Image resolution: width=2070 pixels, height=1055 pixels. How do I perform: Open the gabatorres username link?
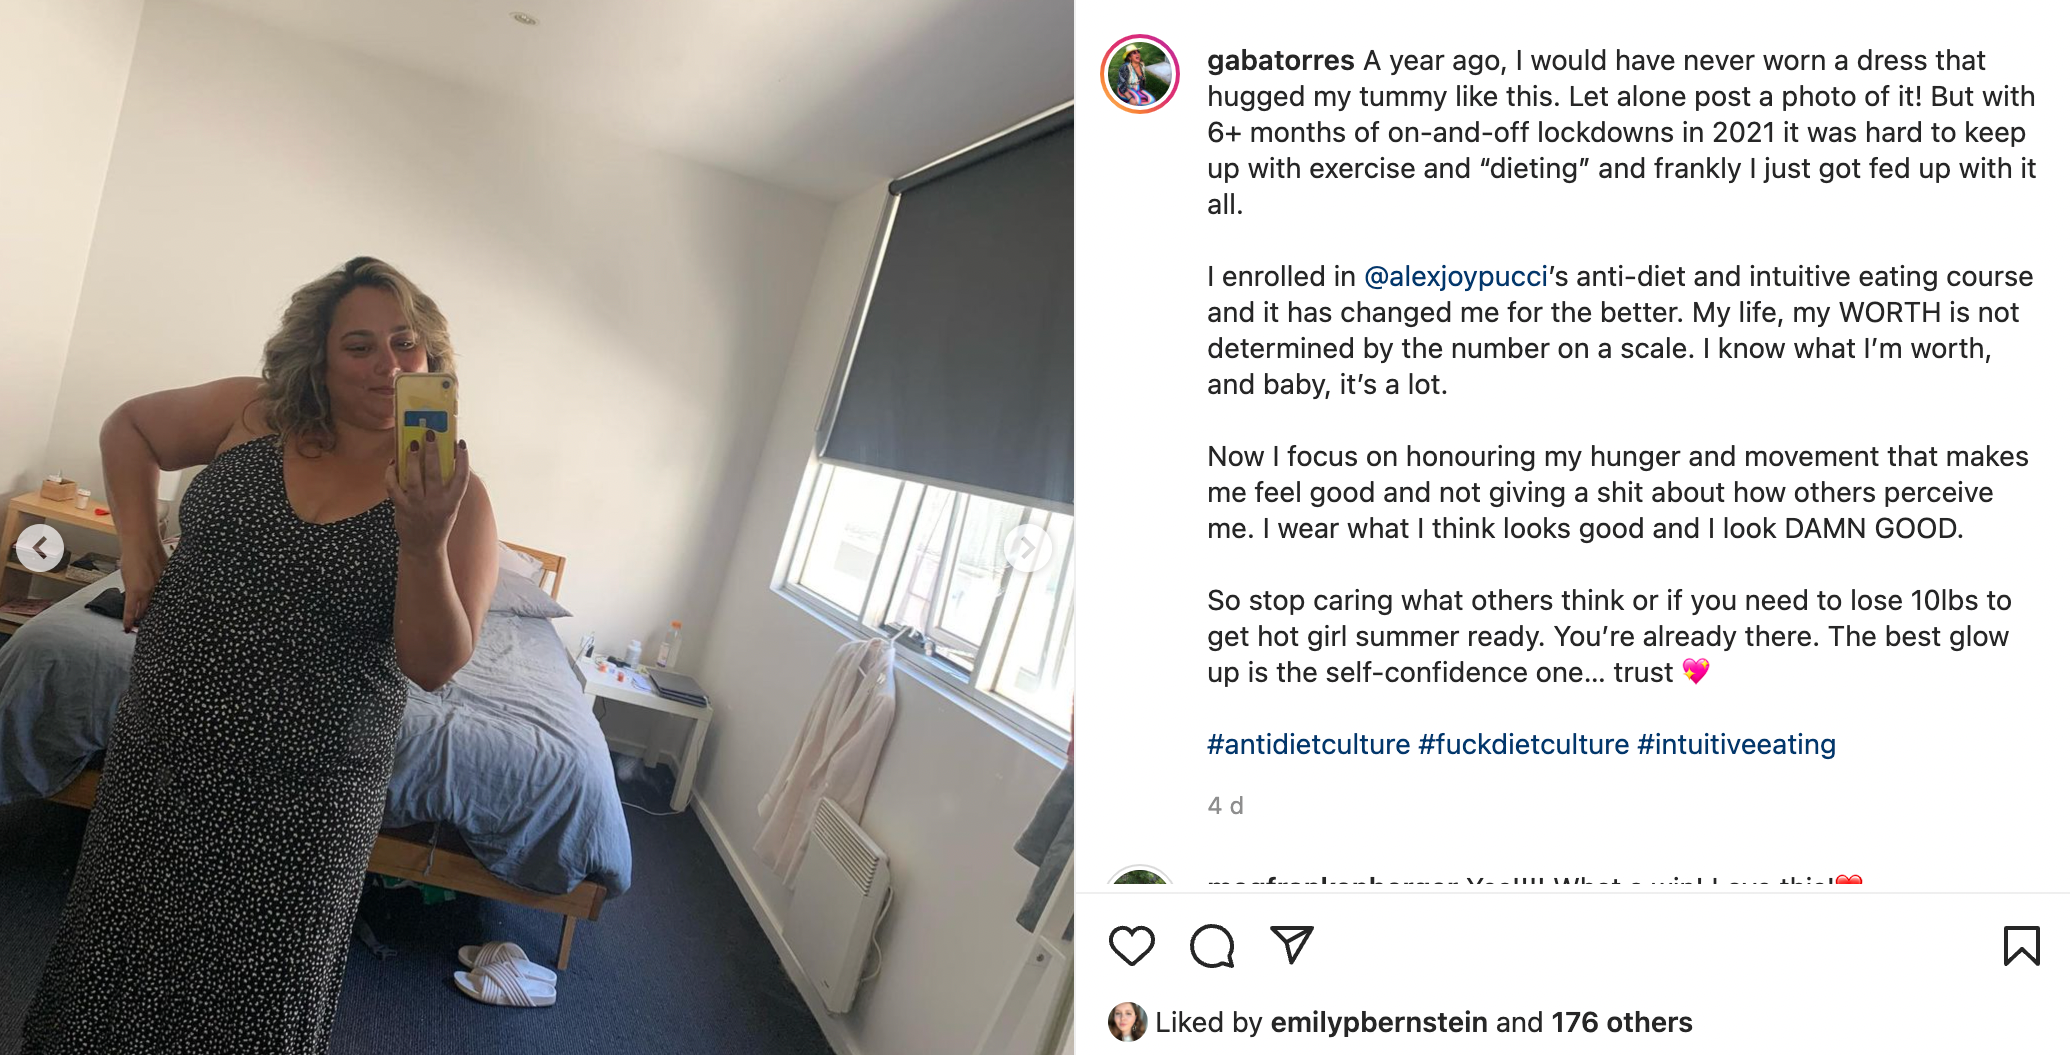1280,60
